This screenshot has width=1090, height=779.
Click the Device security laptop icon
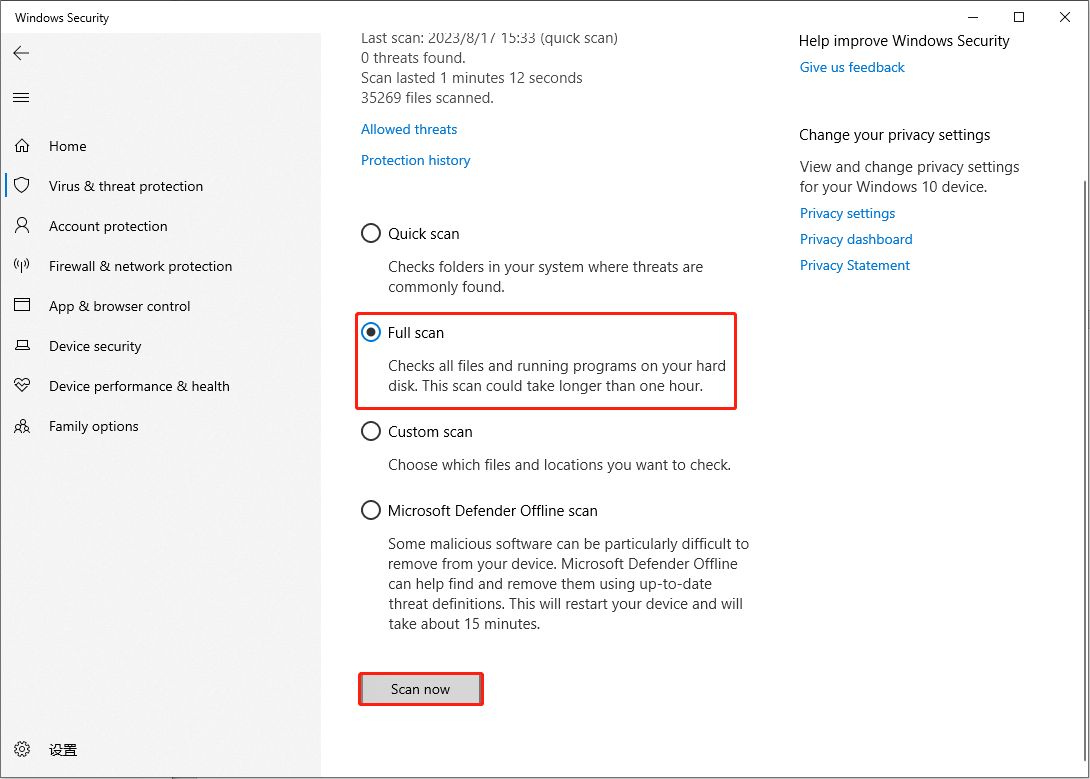pos(22,346)
